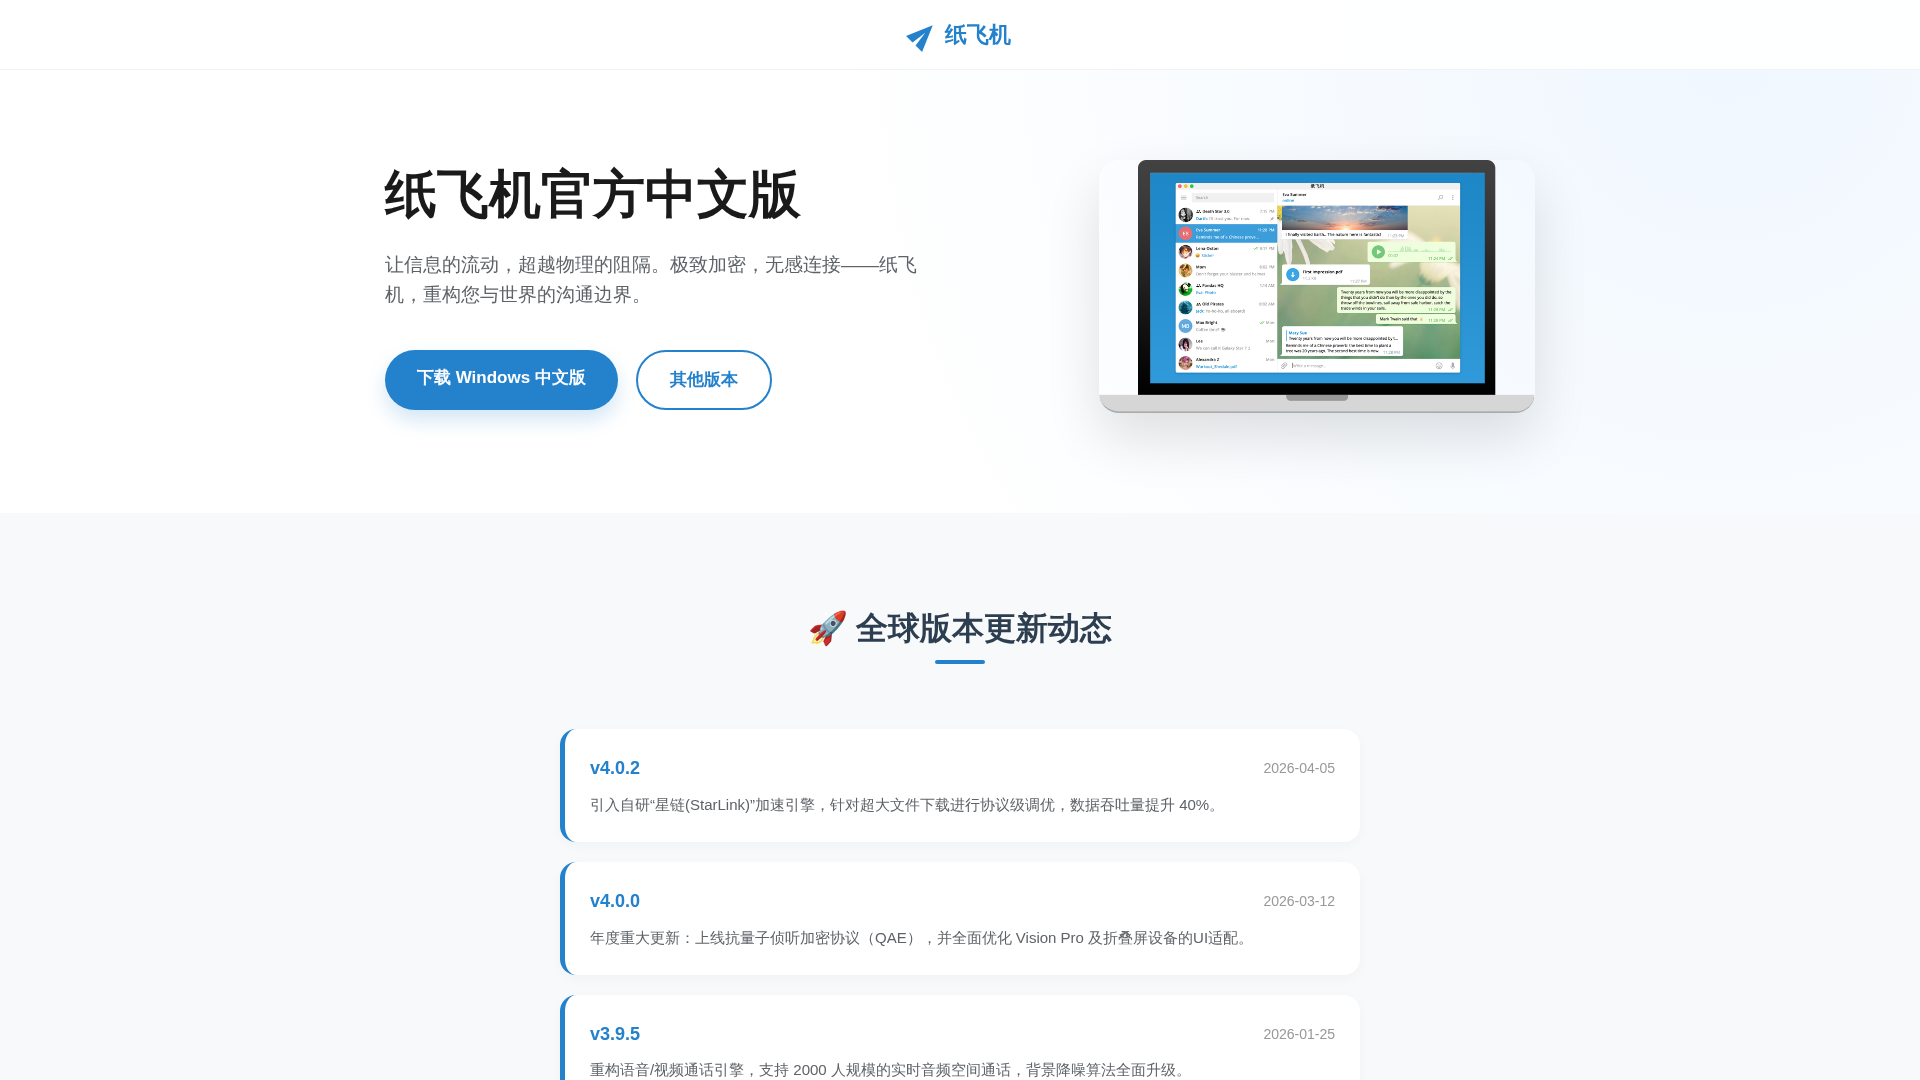The width and height of the screenshot is (1920, 1080).
Task: Click 下载 Windows 中文版 button
Action: point(501,380)
